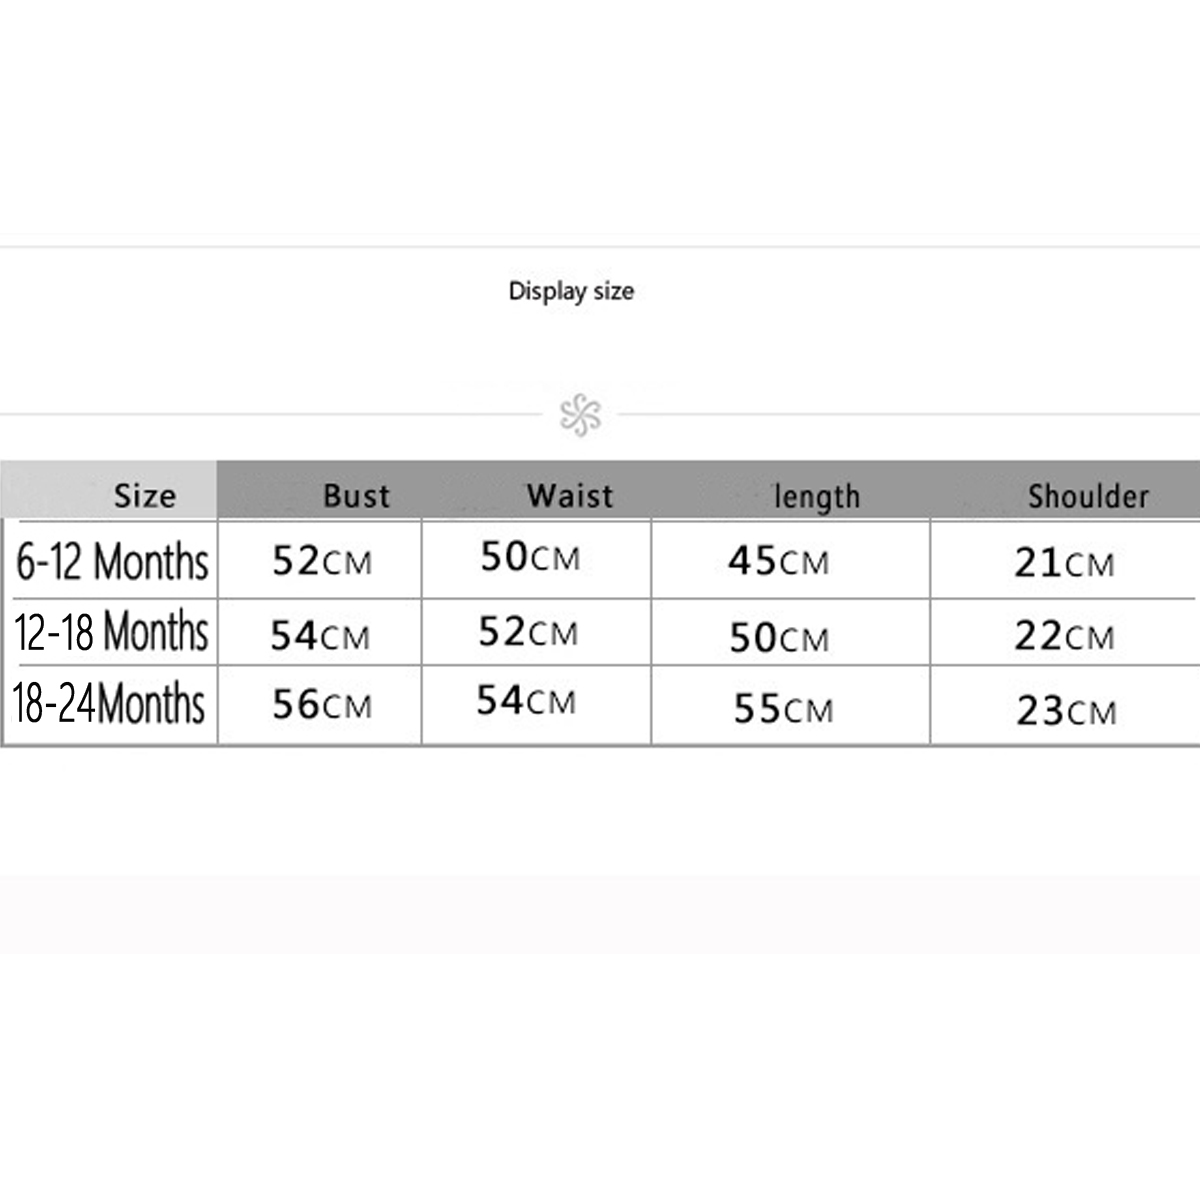1200x1200 pixels.
Task: Select the Size column header
Action: tap(144, 495)
